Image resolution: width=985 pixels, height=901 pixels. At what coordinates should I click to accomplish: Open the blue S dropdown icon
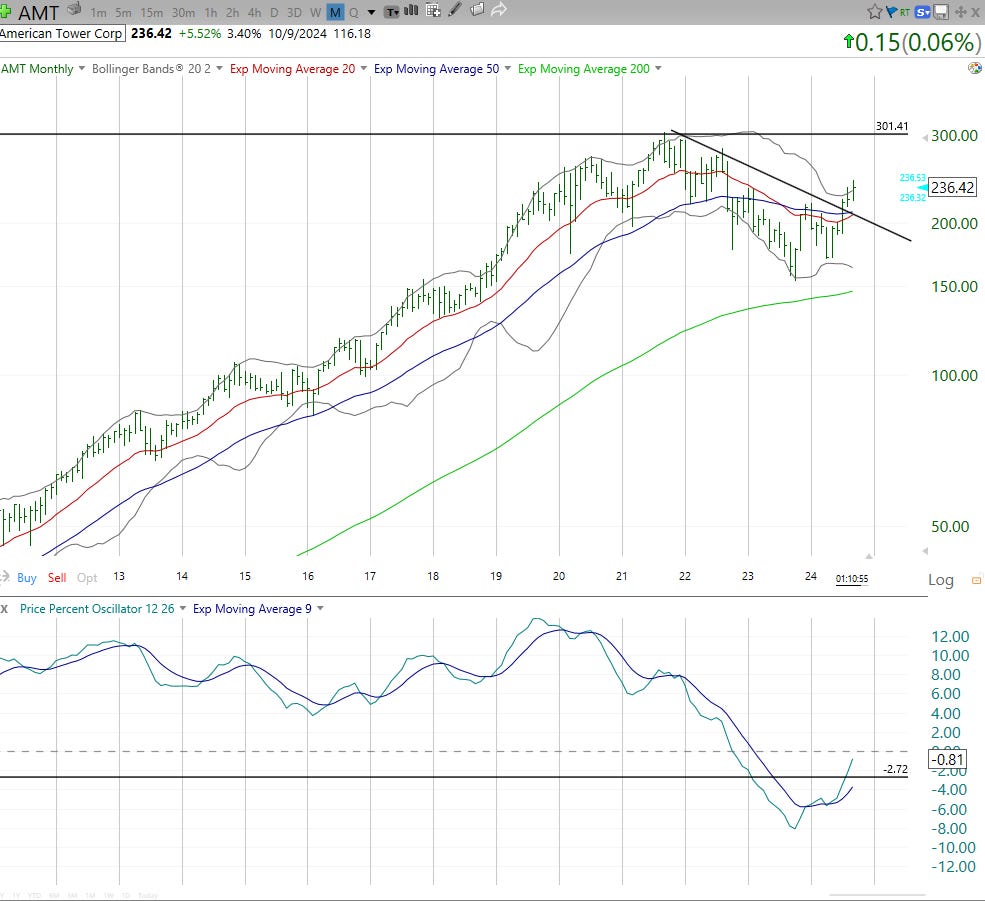point(922,11)
